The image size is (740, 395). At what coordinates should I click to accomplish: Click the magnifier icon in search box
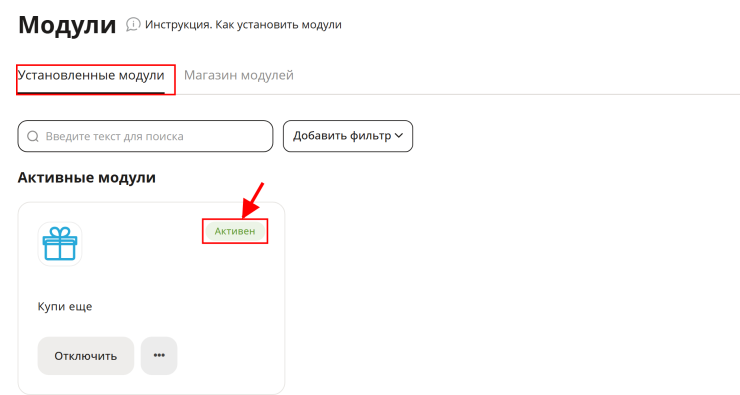33,136
